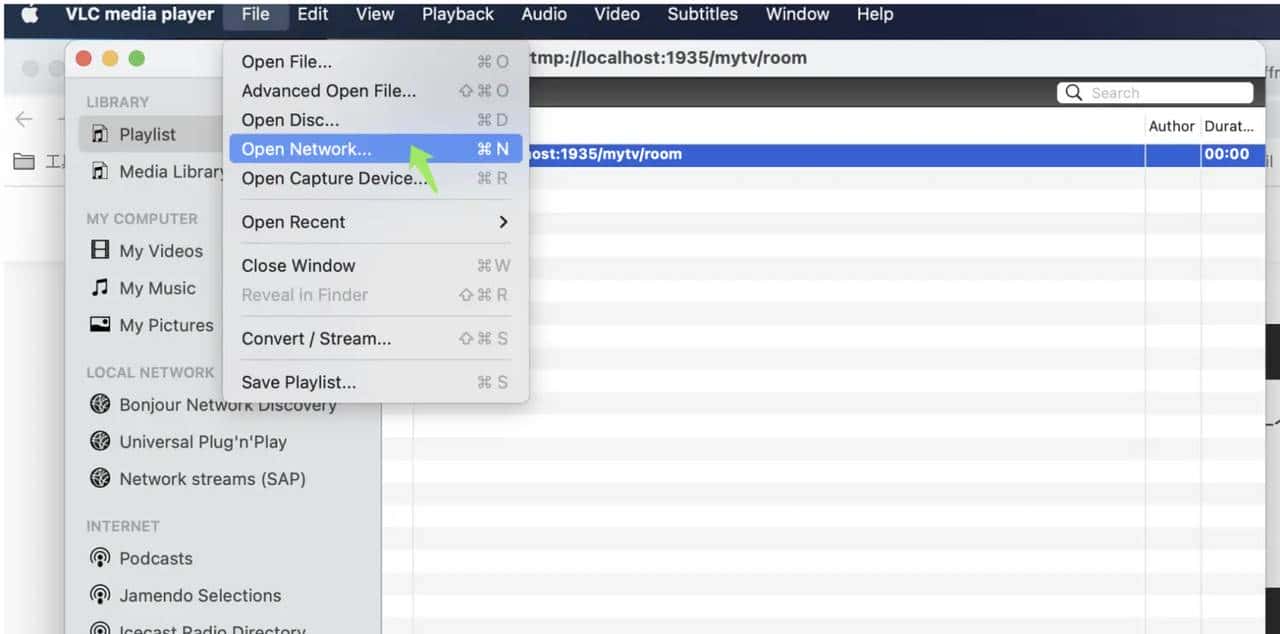The height and width of the screenshot is (634, 1280).
Task: Open the View menu
Action: 375,14
